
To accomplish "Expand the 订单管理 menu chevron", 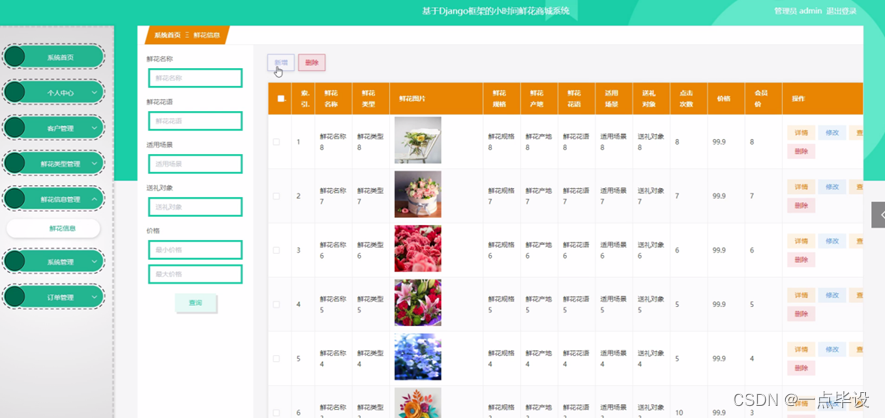I will 94,297.
